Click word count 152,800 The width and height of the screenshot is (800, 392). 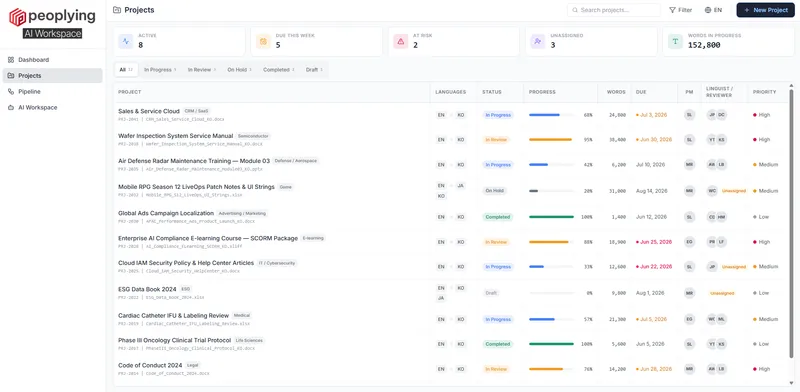pyautogui.click(x=704, y=45)
